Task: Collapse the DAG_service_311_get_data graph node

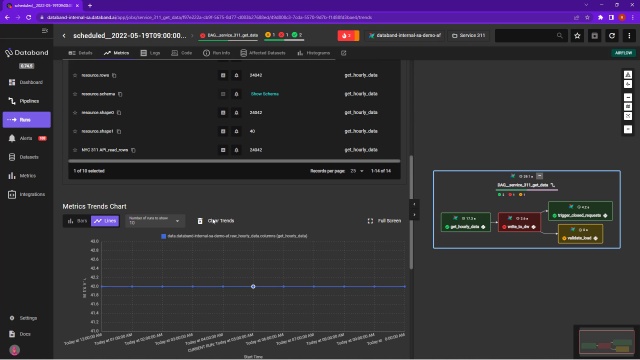Action: pyautogui.click(x=540, y=176)
